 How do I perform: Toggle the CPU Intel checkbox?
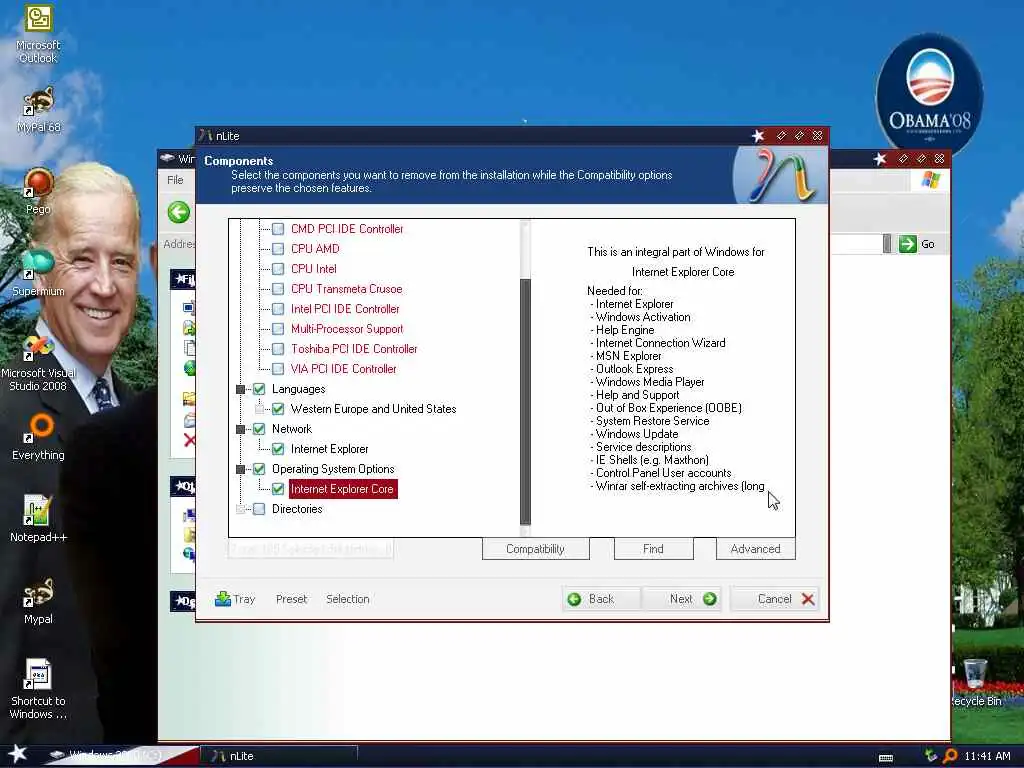coord(278,269)
